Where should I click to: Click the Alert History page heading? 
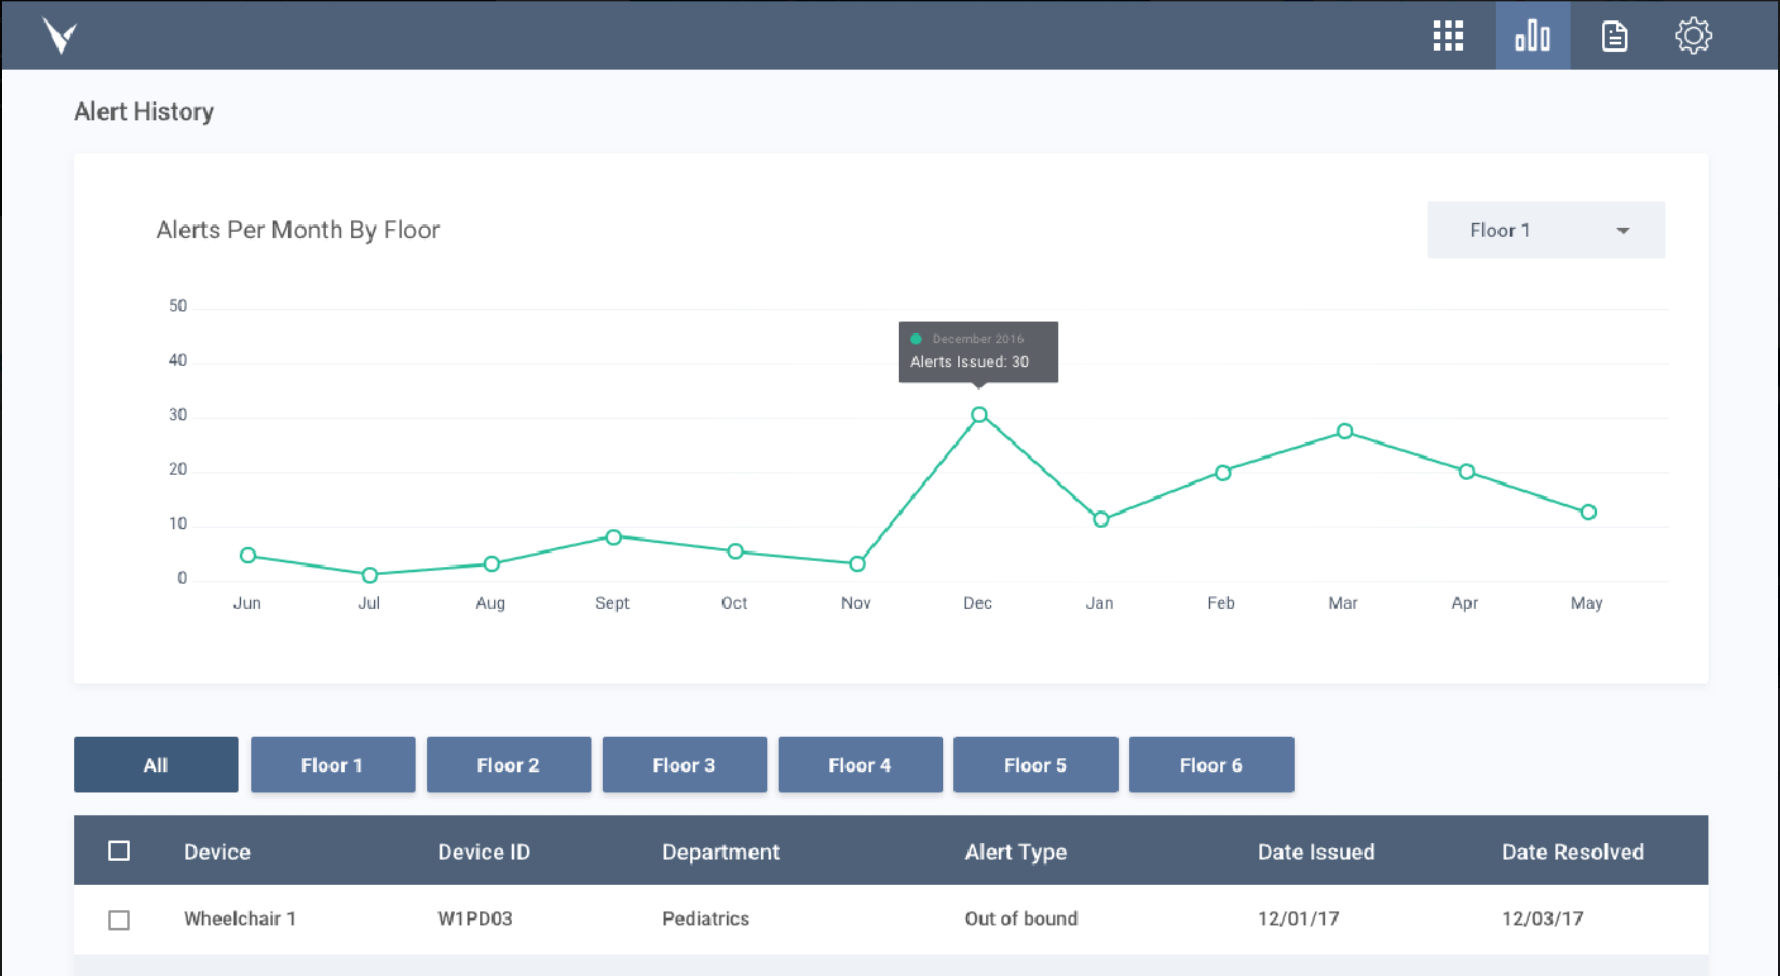point(144,112)
